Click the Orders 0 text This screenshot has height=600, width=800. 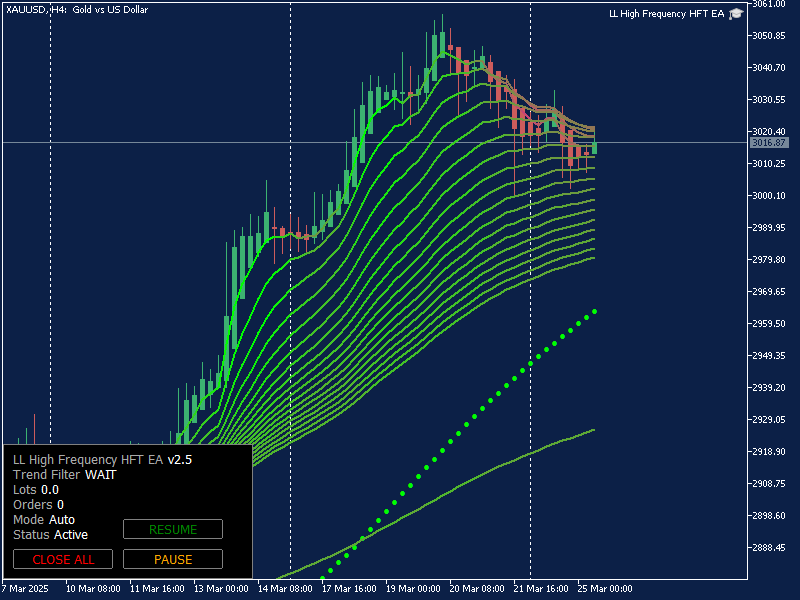tap(38, 505)
